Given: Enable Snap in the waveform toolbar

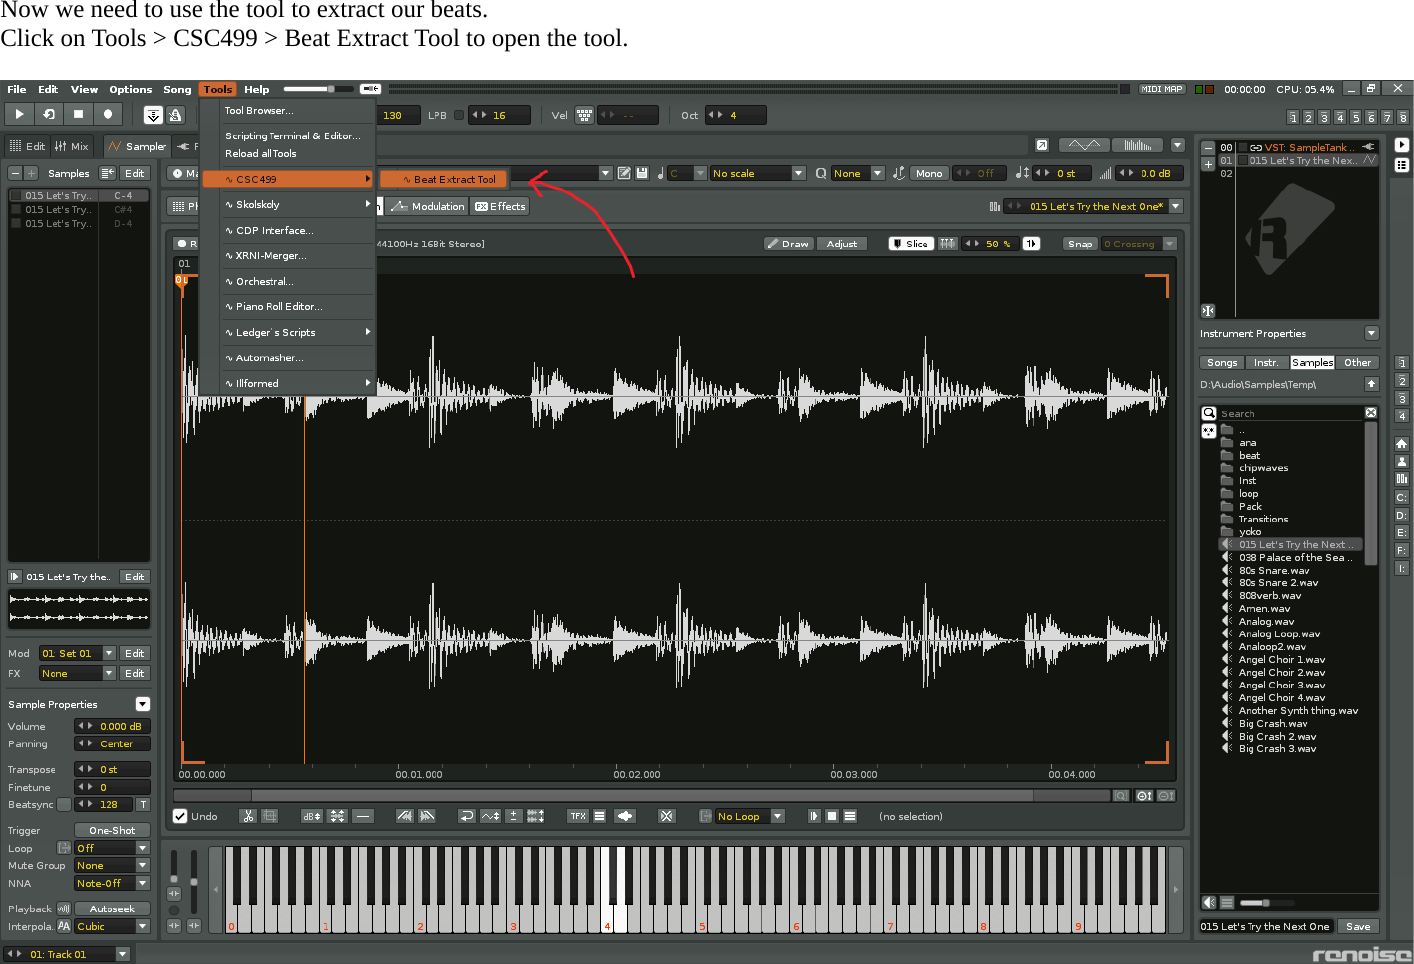Looking at the screenshot, I should tap(1080, 243).
